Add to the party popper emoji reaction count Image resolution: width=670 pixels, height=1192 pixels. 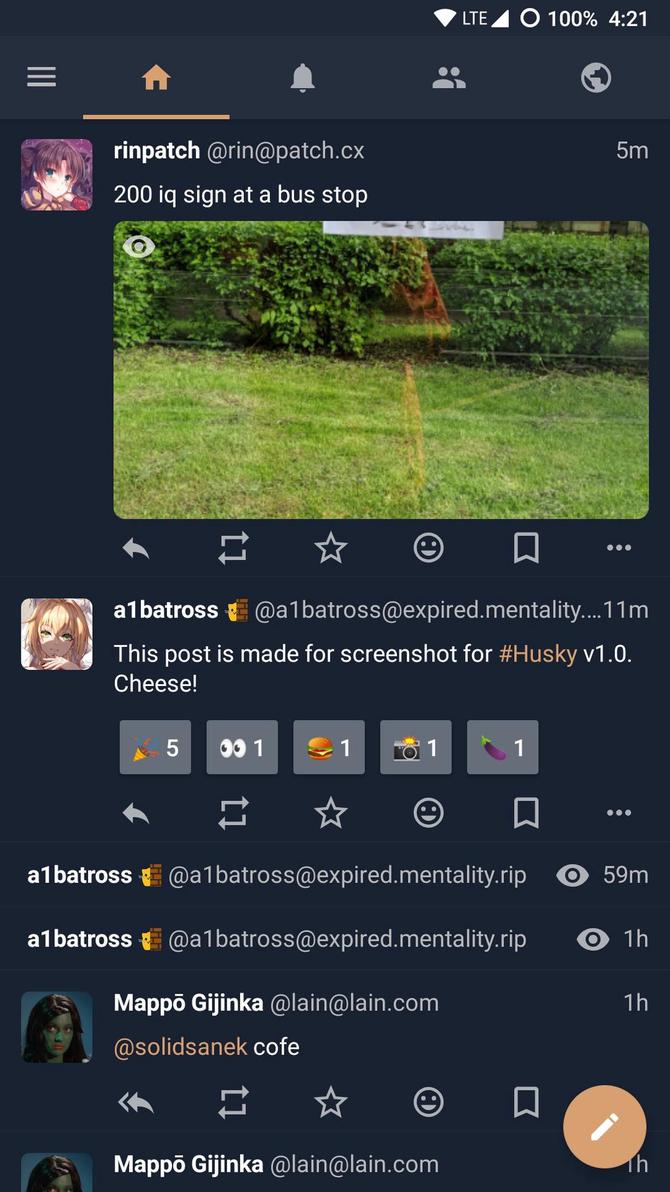(x=154, y=747)
